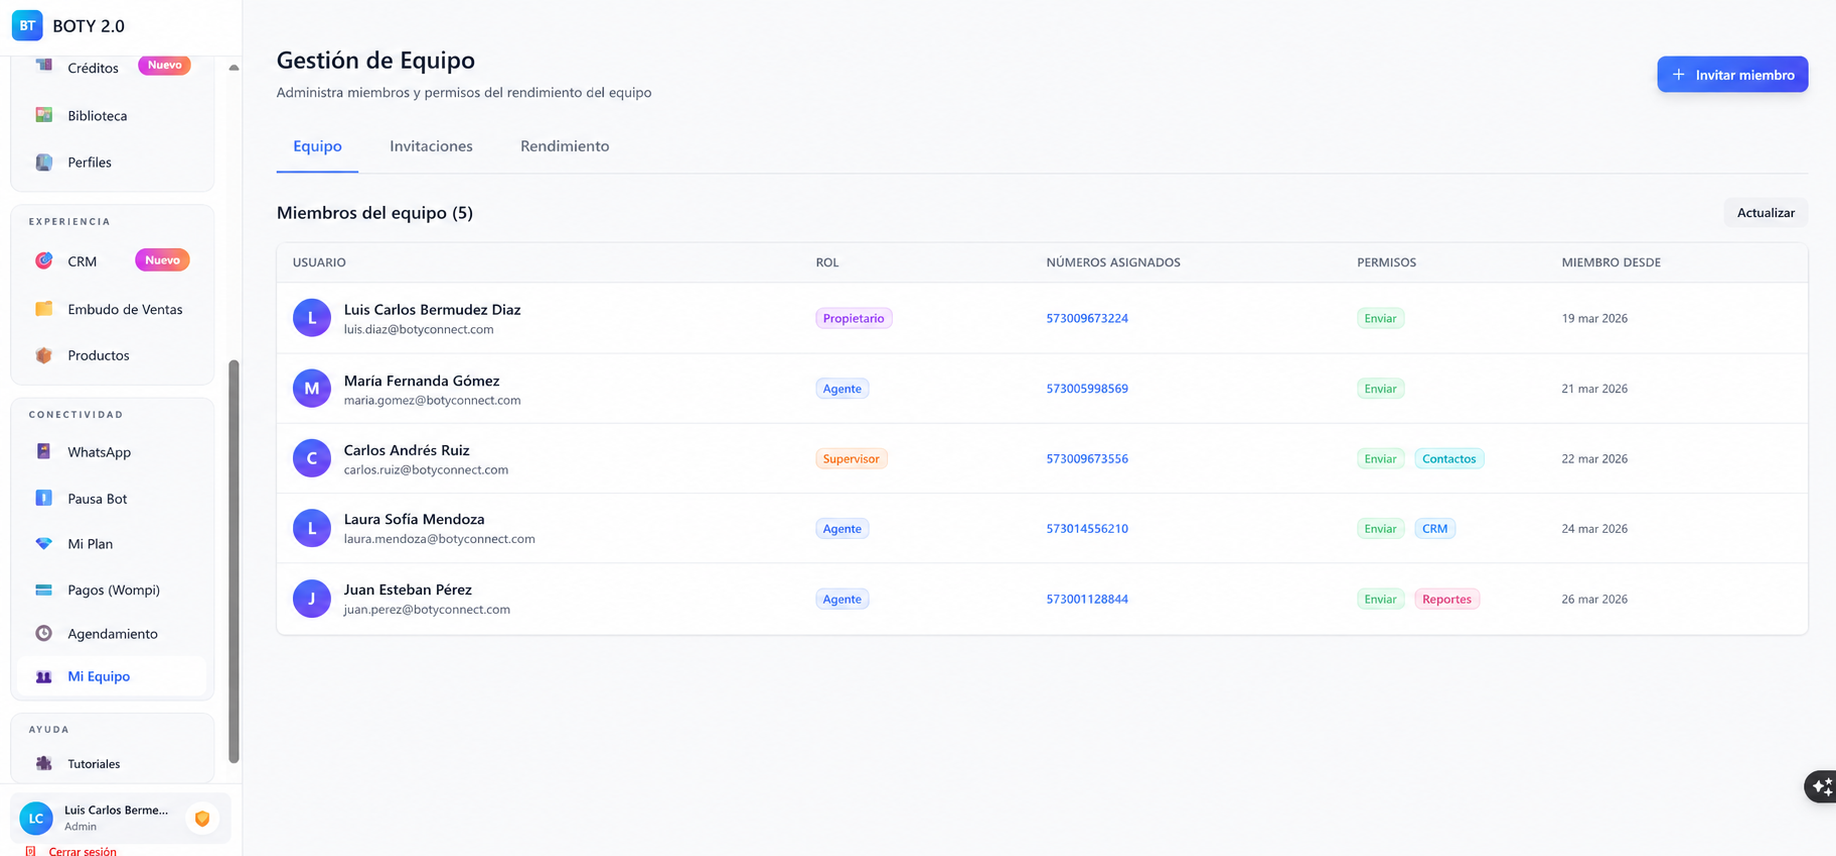Screen dimensions: 1836x856
Task: Click the Tutoriales icon
Action: point(44,763)
